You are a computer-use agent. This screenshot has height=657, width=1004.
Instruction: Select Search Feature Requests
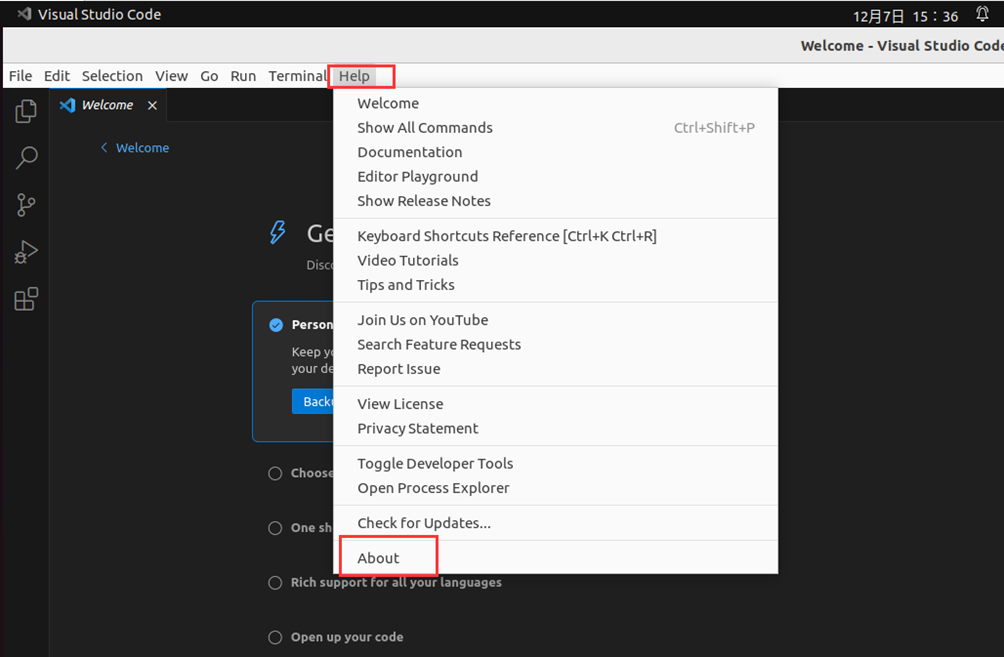click(556, 344)
